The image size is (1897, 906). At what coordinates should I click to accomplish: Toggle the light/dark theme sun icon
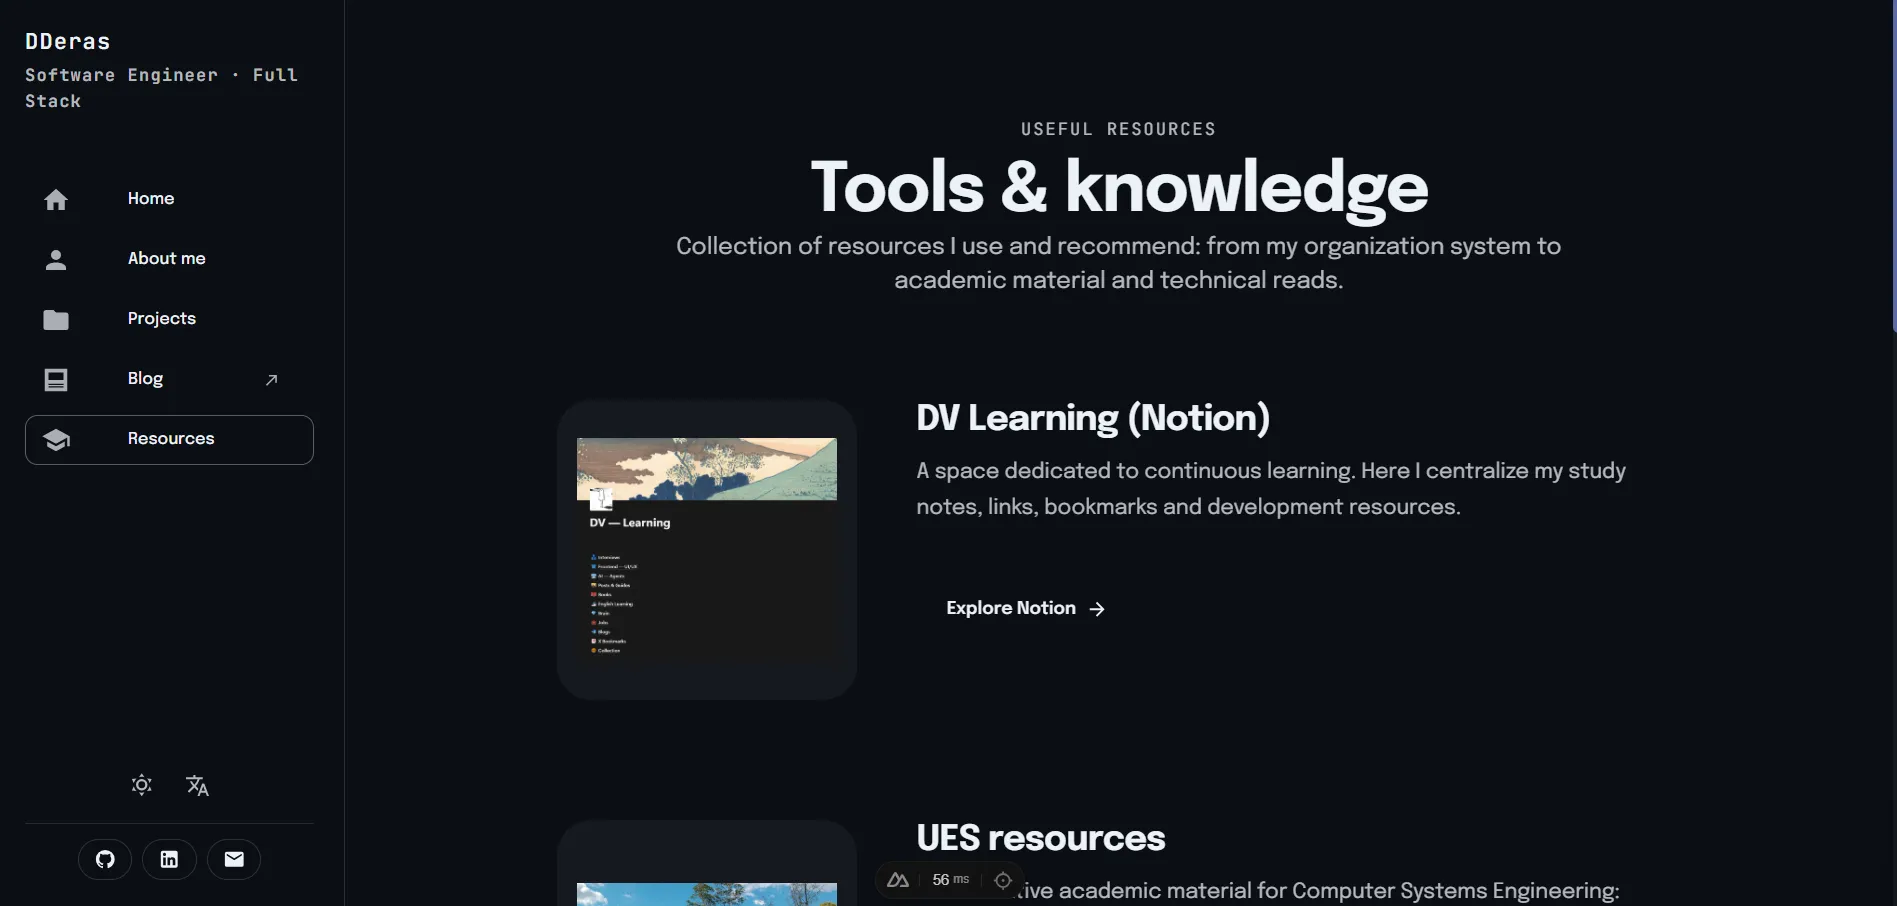pos(142,785)
